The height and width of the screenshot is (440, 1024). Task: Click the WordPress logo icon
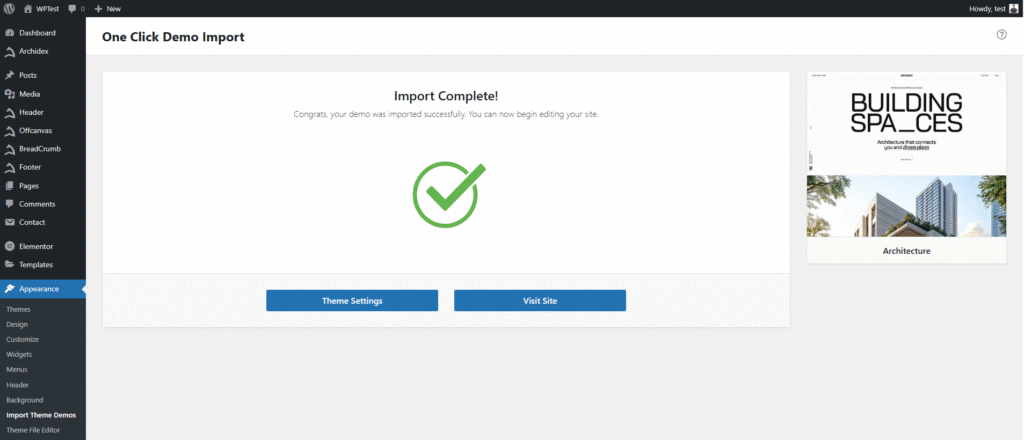(9, 8)
